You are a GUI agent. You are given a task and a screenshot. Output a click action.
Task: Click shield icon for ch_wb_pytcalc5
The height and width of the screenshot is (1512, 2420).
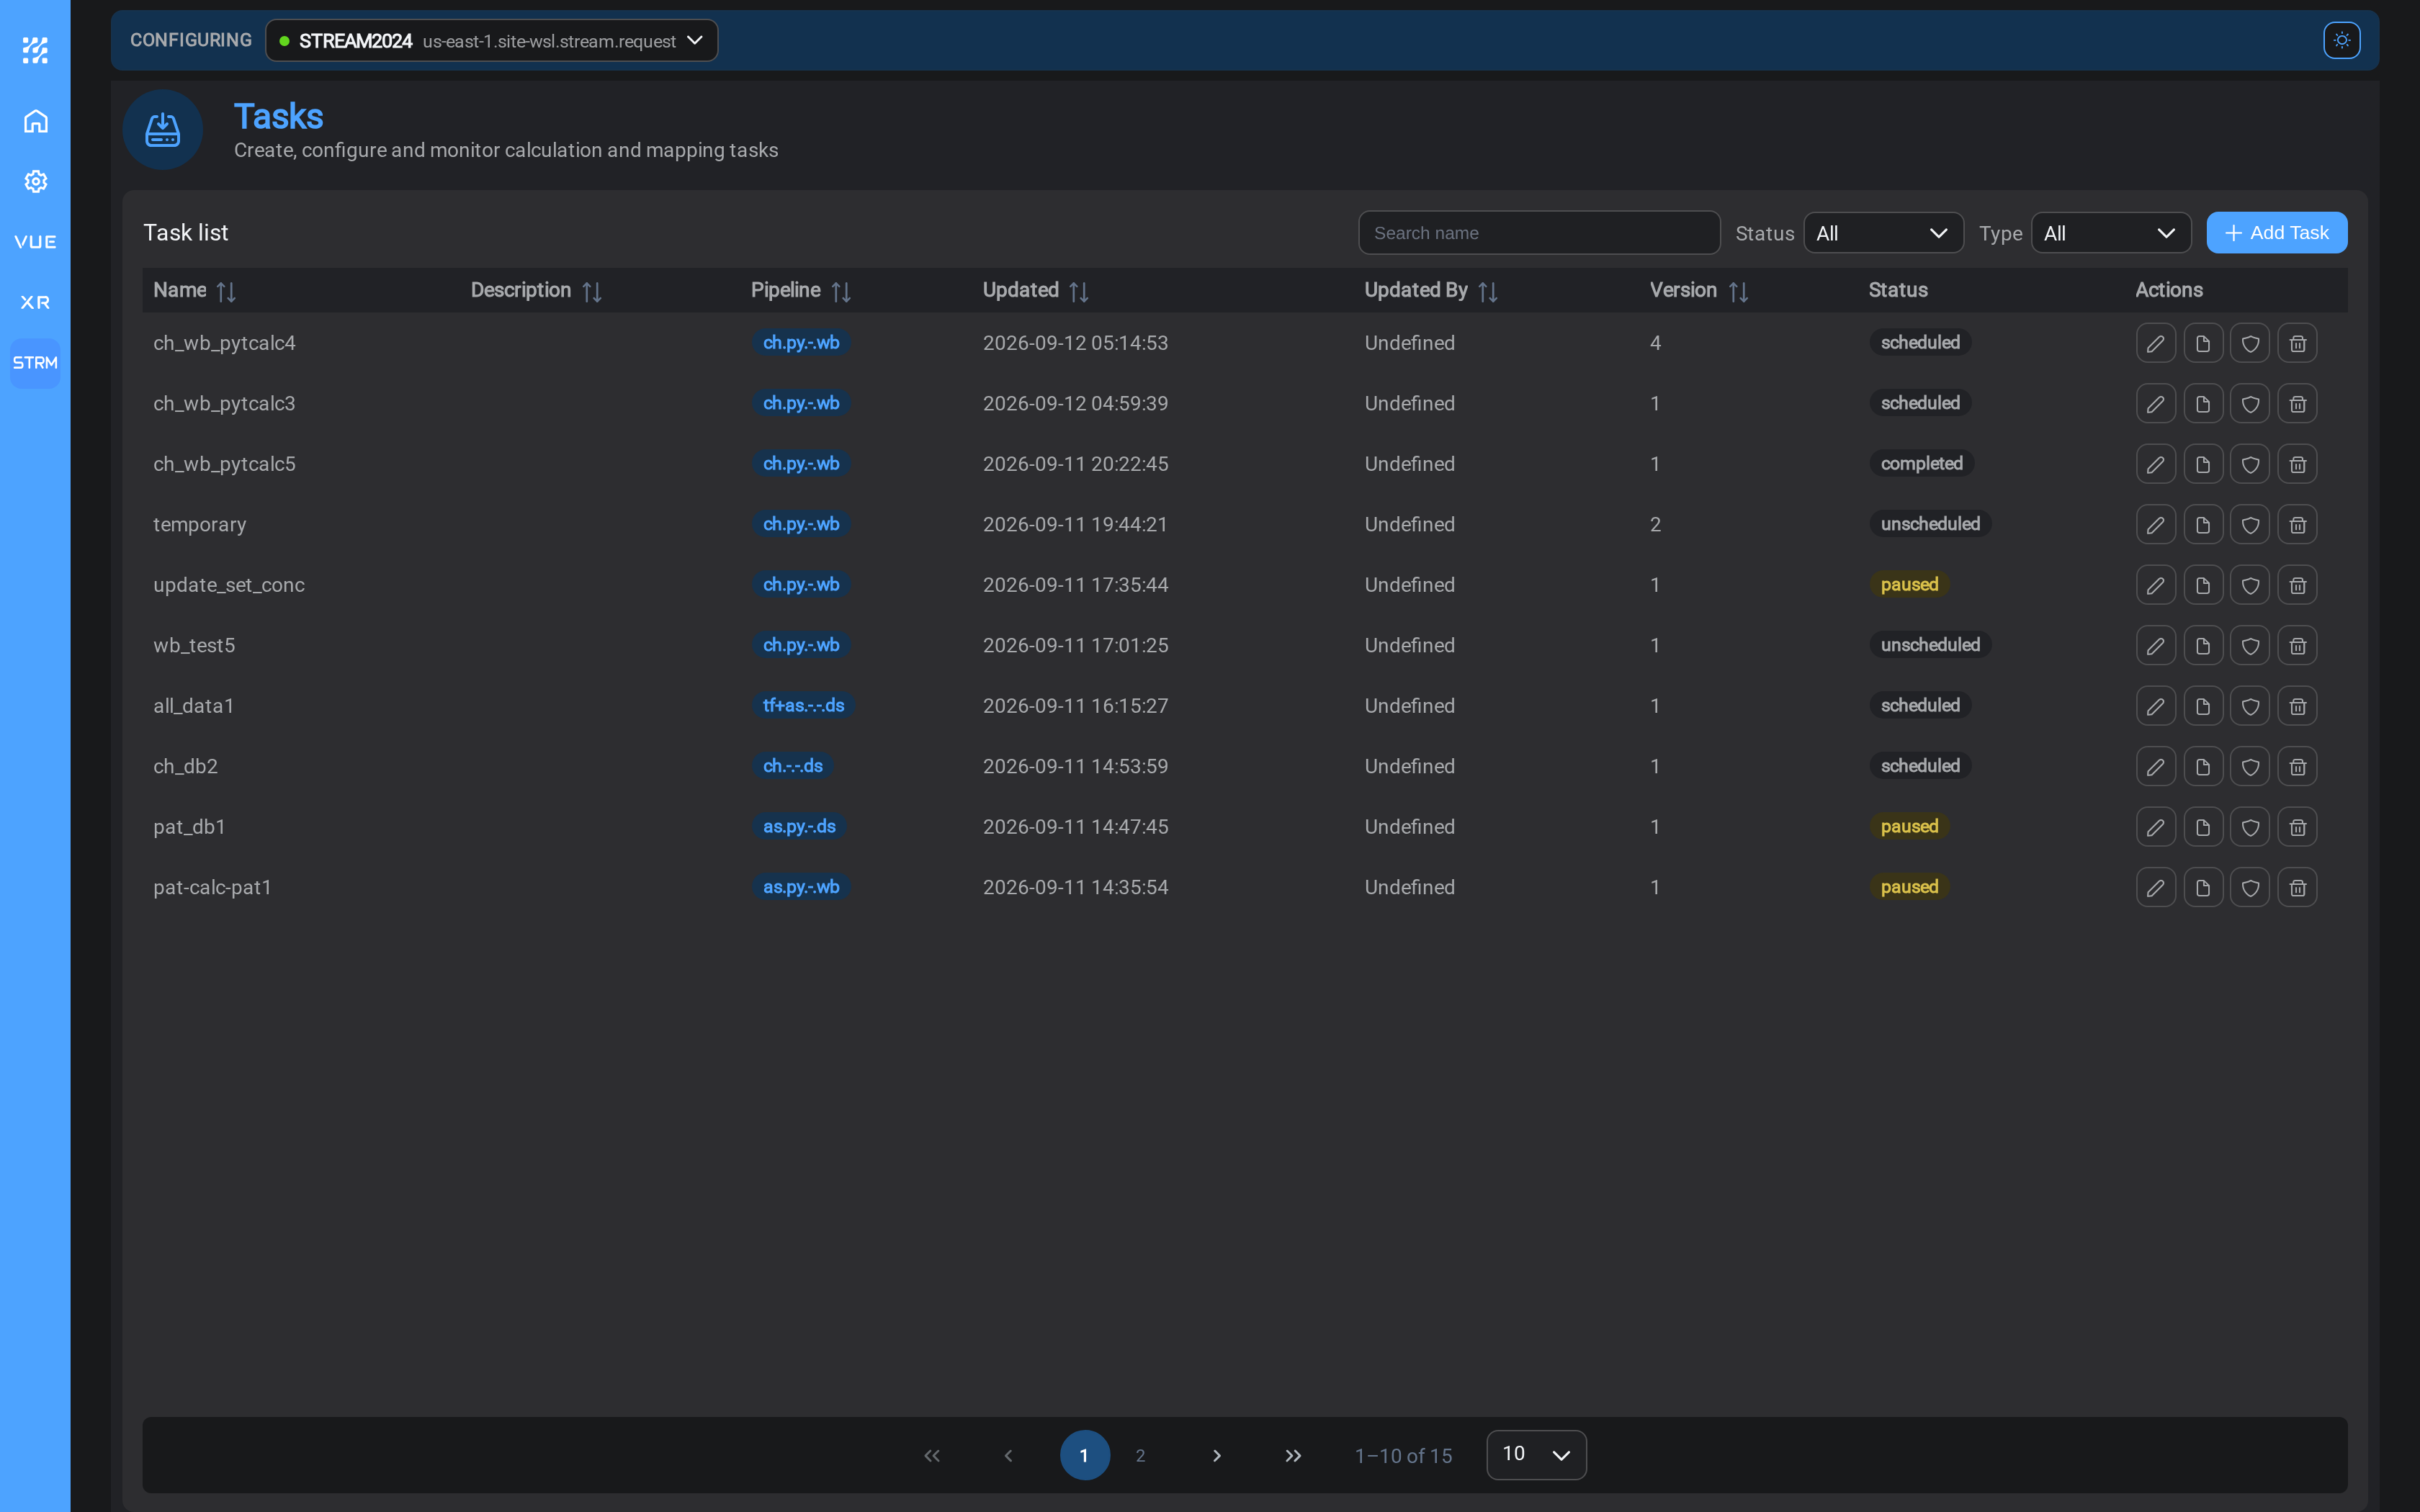point(2250,464)
